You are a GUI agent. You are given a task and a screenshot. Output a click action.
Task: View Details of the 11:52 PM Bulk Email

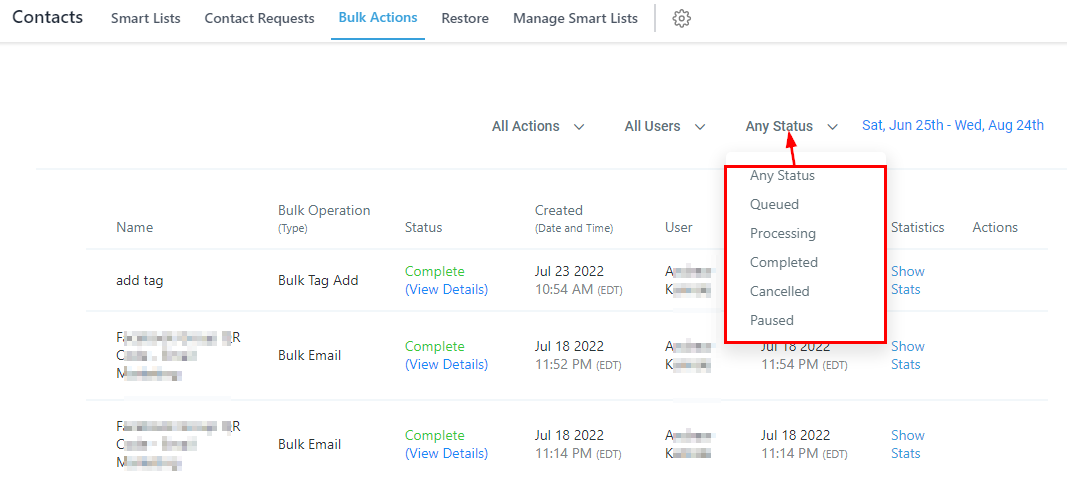[446, 364]
